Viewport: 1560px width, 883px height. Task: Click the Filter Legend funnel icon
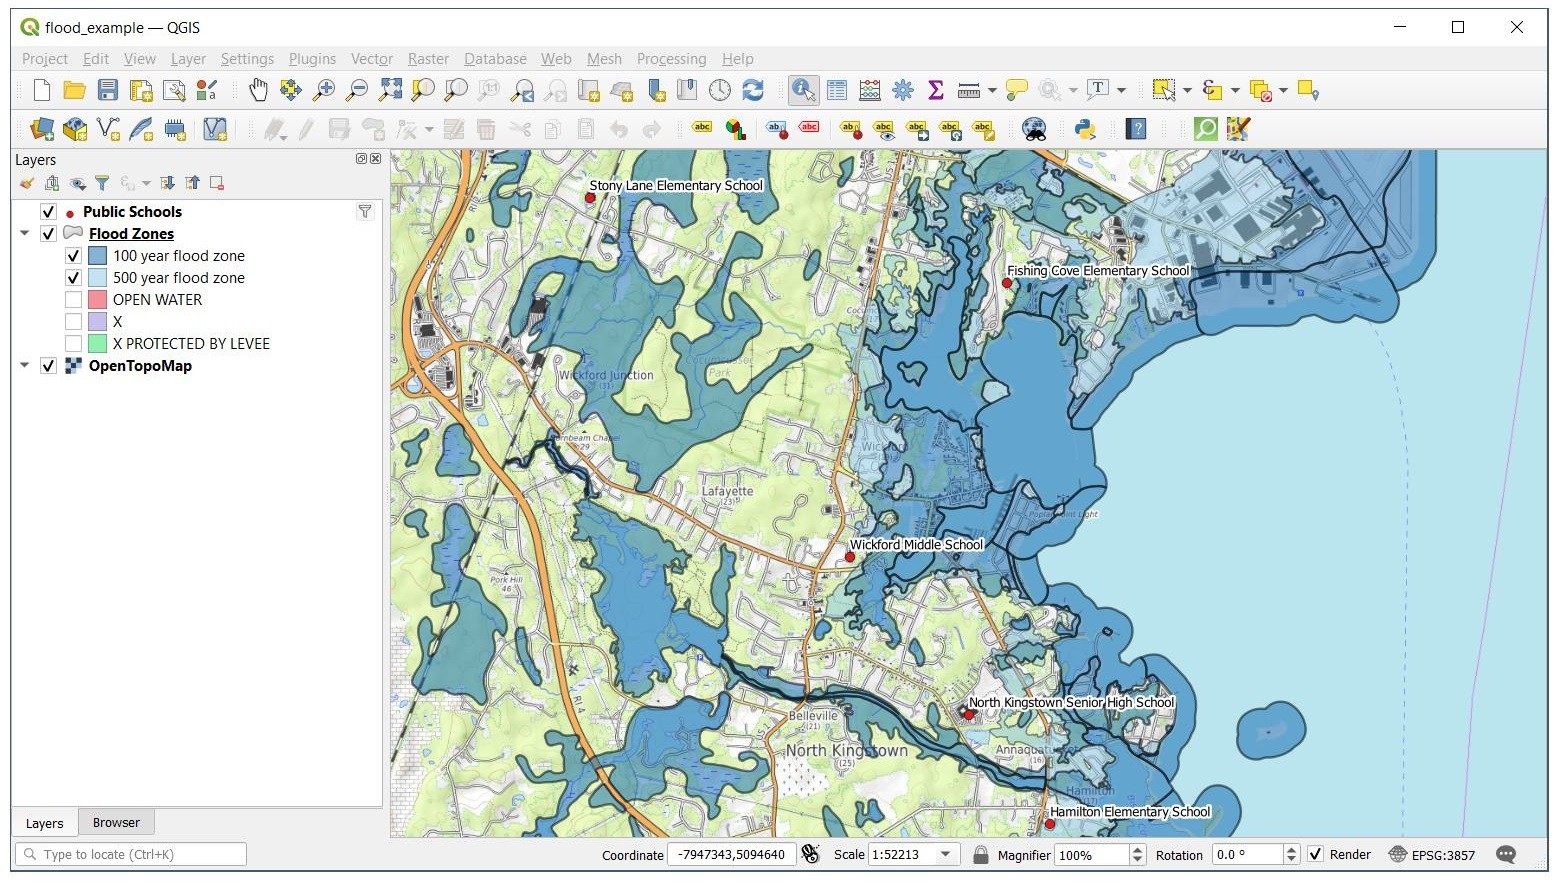(102, 183)
